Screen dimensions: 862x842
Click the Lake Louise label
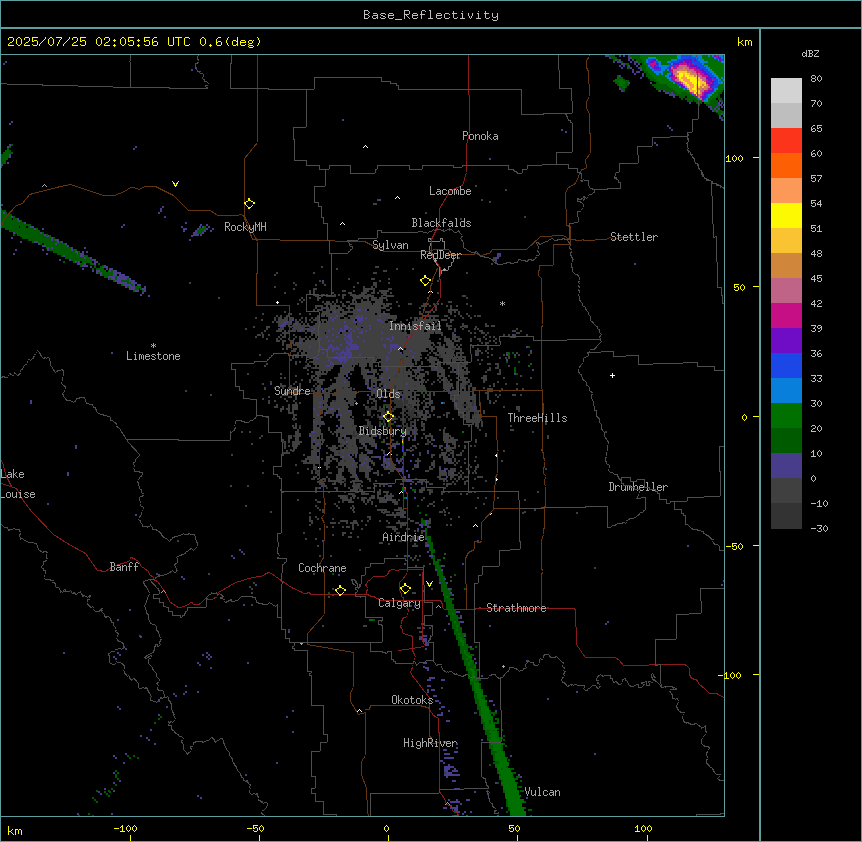pos(18,484)
